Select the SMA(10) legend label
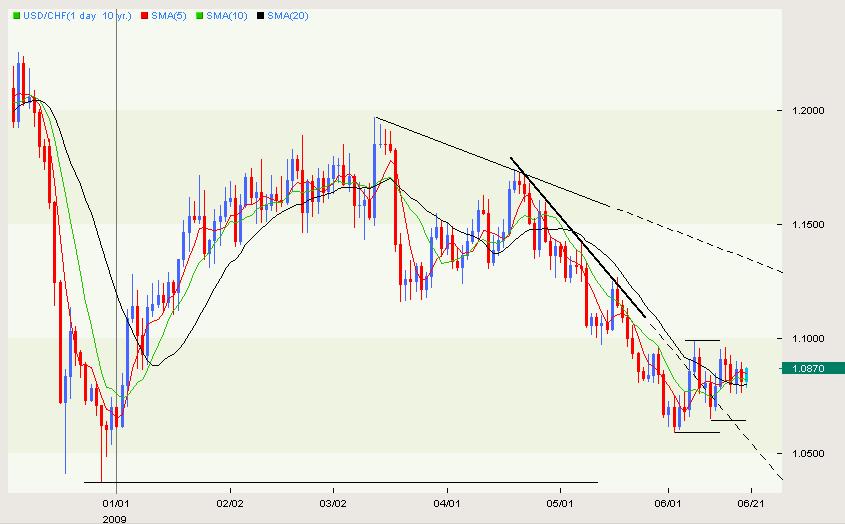 230,17
